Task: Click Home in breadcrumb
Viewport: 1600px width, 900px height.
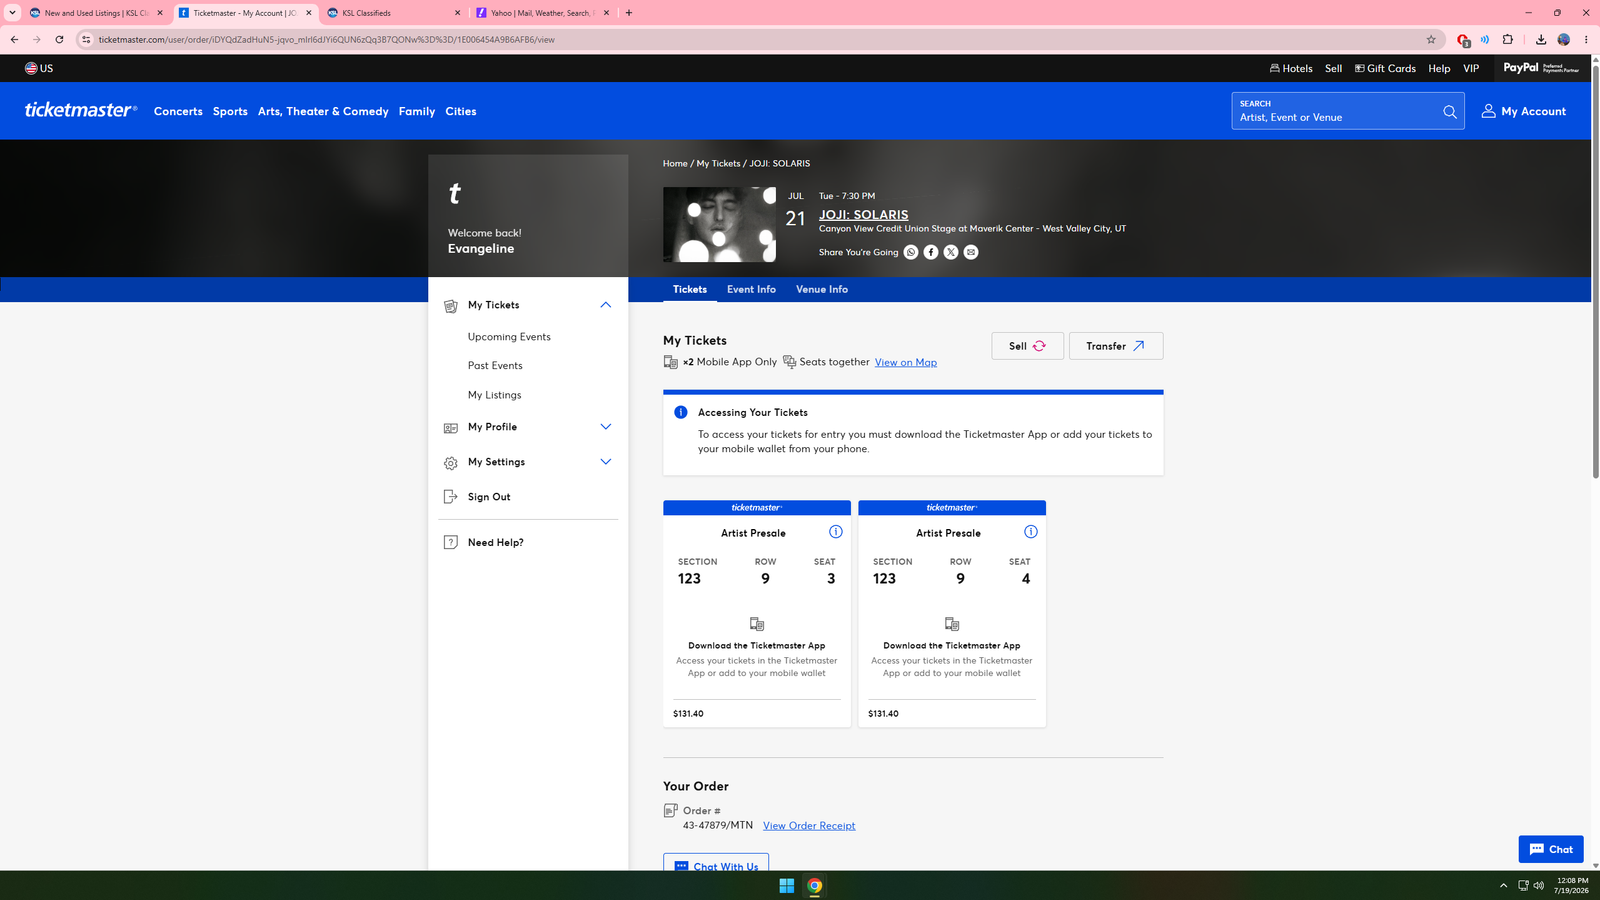Action: click(x=675, y=163)
